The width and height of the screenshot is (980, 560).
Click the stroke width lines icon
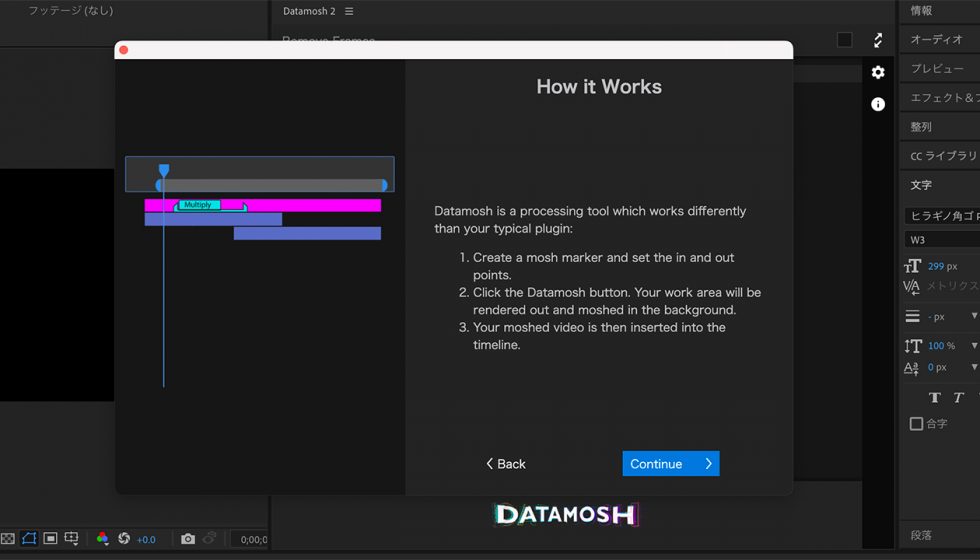pyautogui.click(x=912, y=316)
